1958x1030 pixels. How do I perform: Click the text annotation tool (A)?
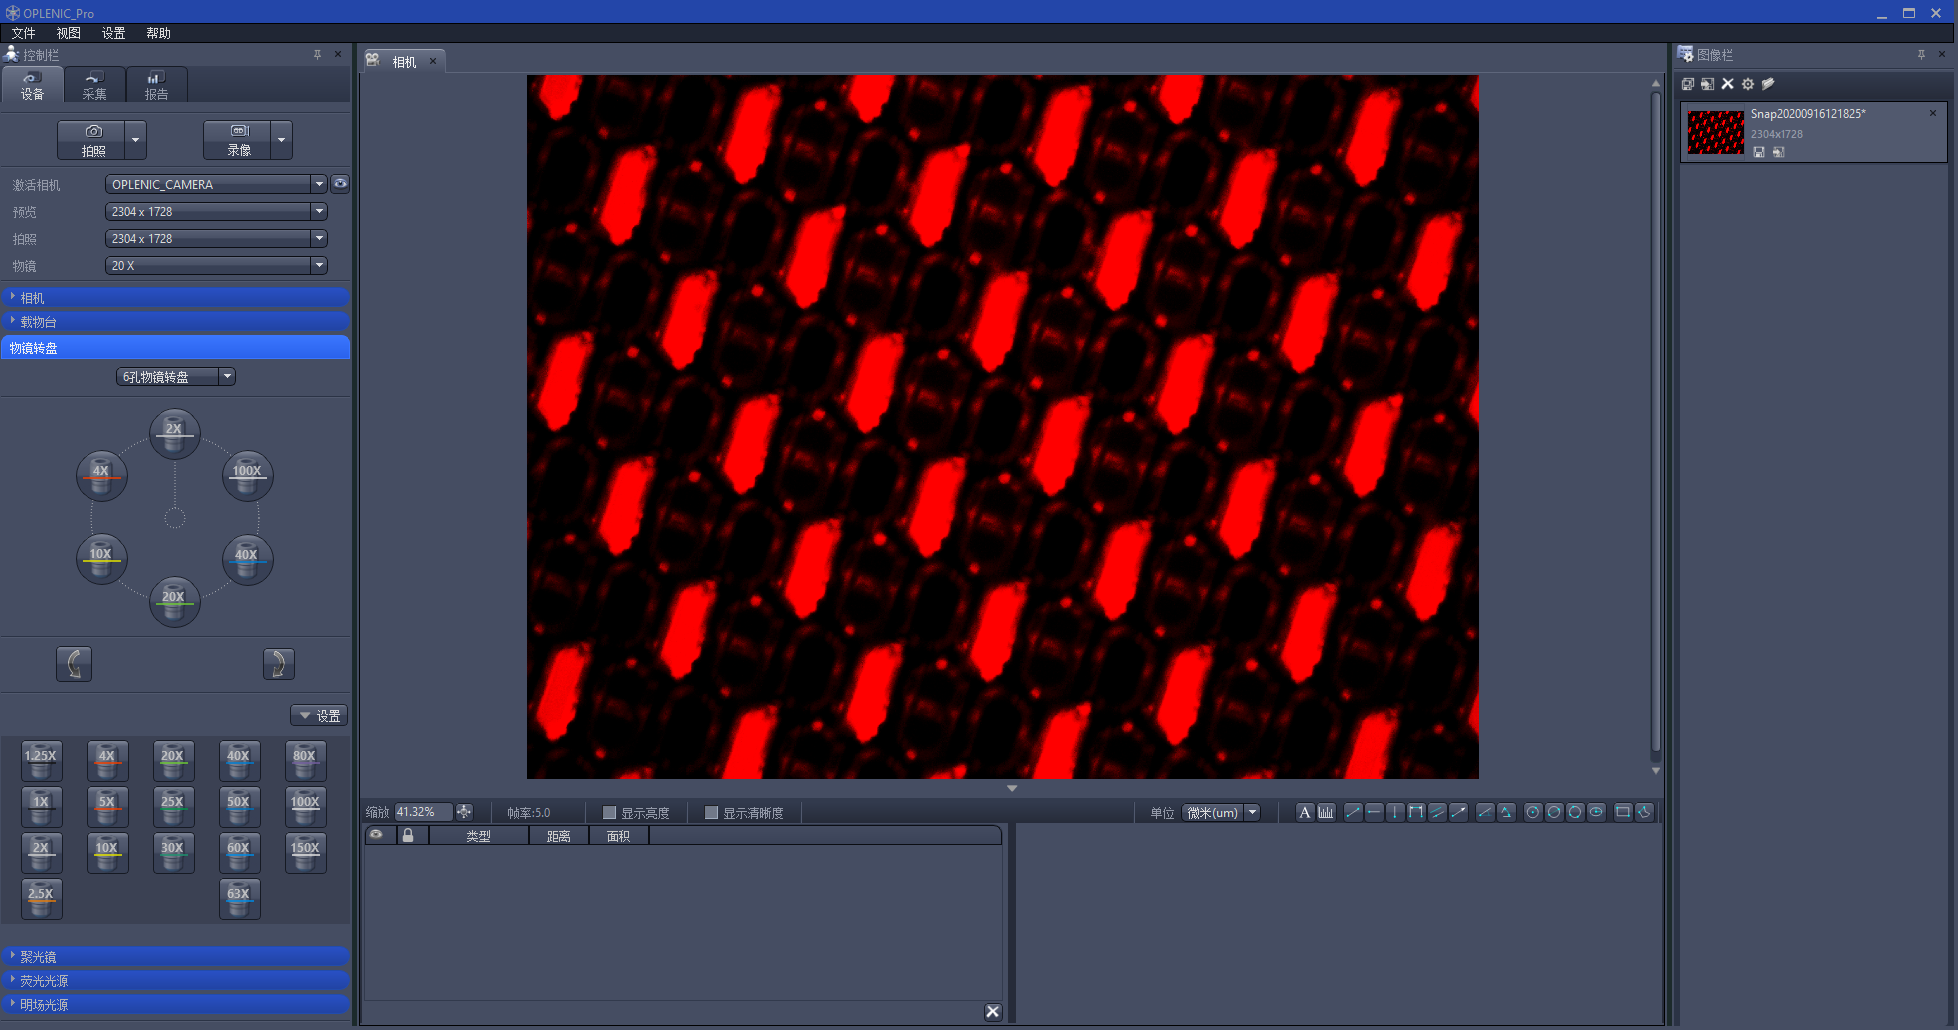[x=1304, y=812]
